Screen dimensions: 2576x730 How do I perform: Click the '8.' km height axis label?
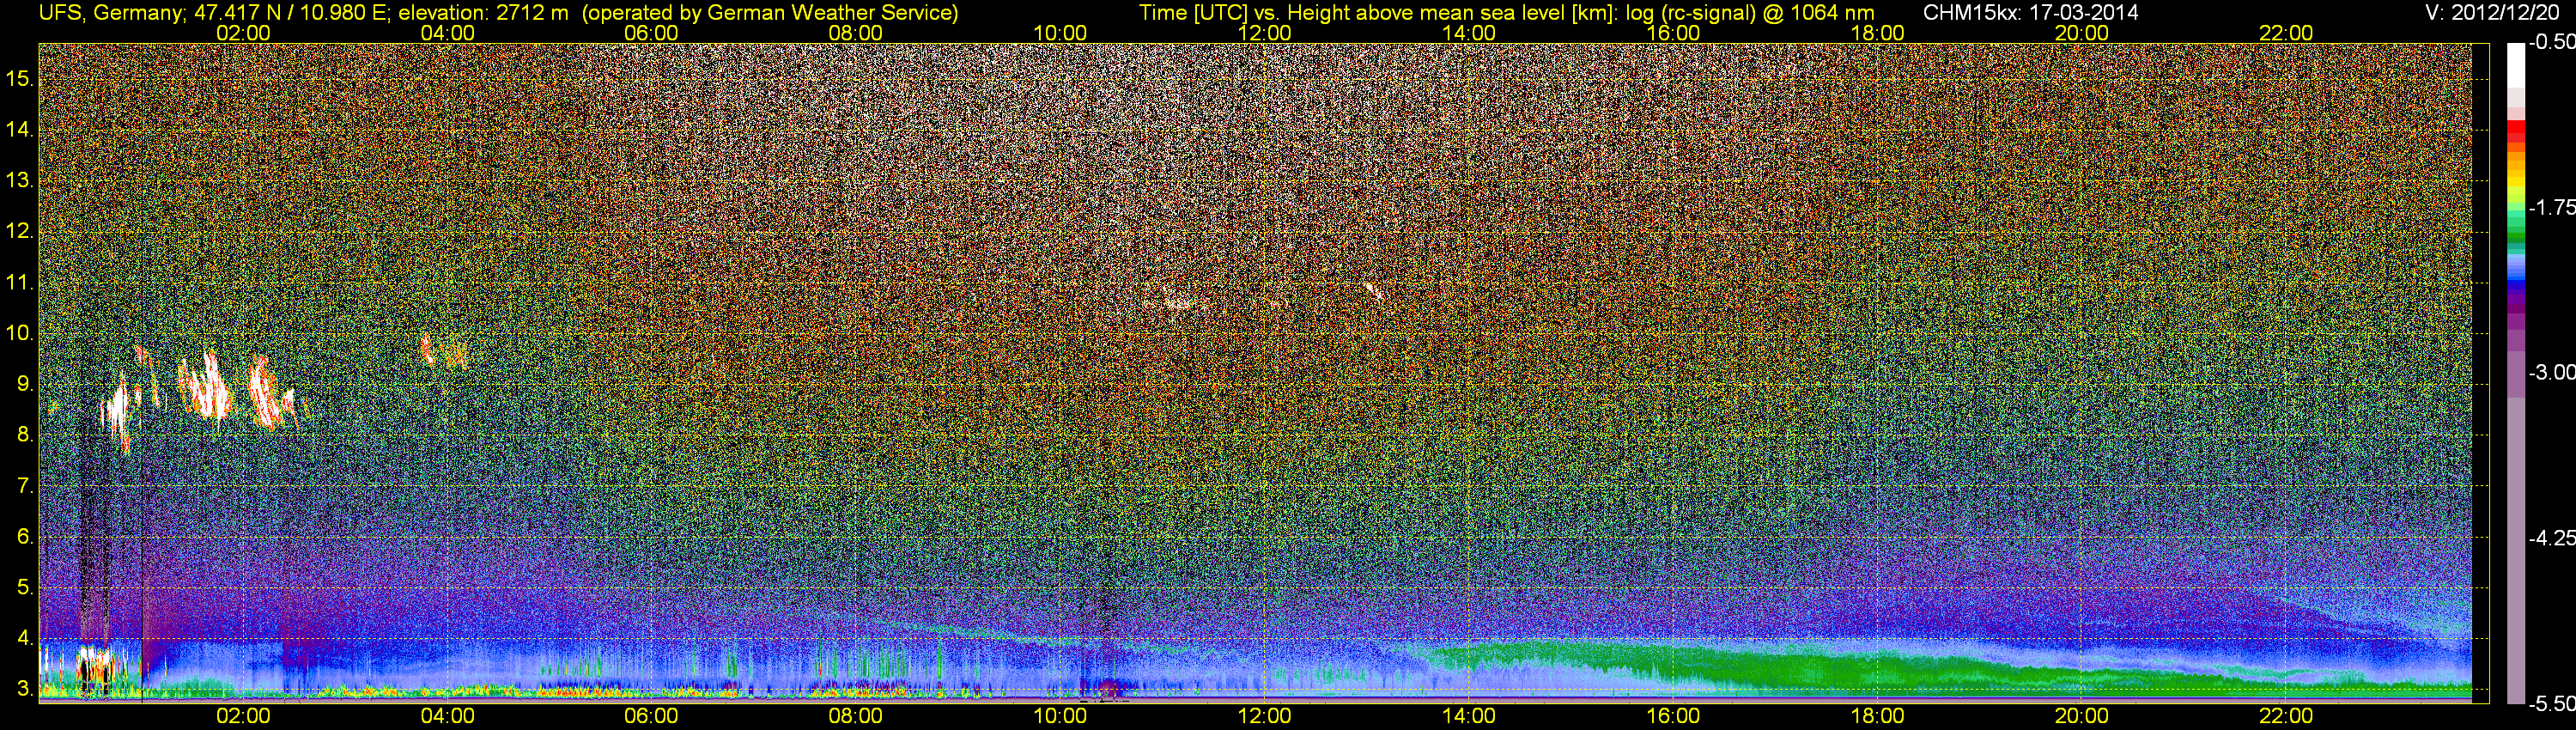pos(26,435)
